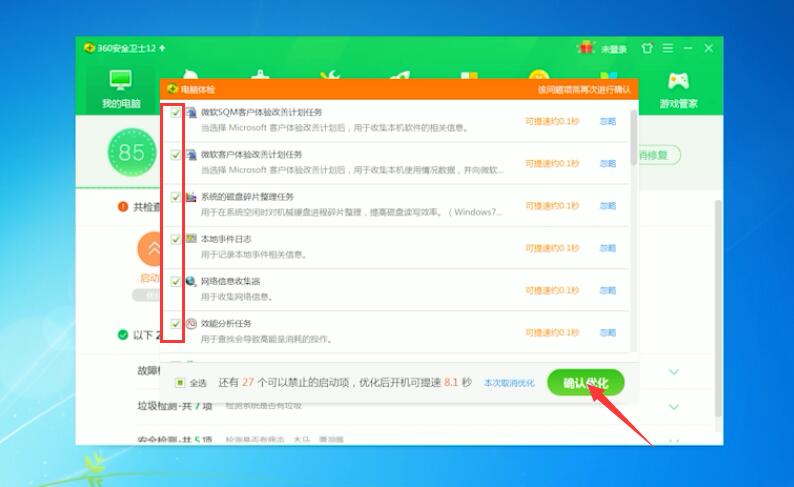Open the main menu hamburger icon
794x487 pixels.
668,48
